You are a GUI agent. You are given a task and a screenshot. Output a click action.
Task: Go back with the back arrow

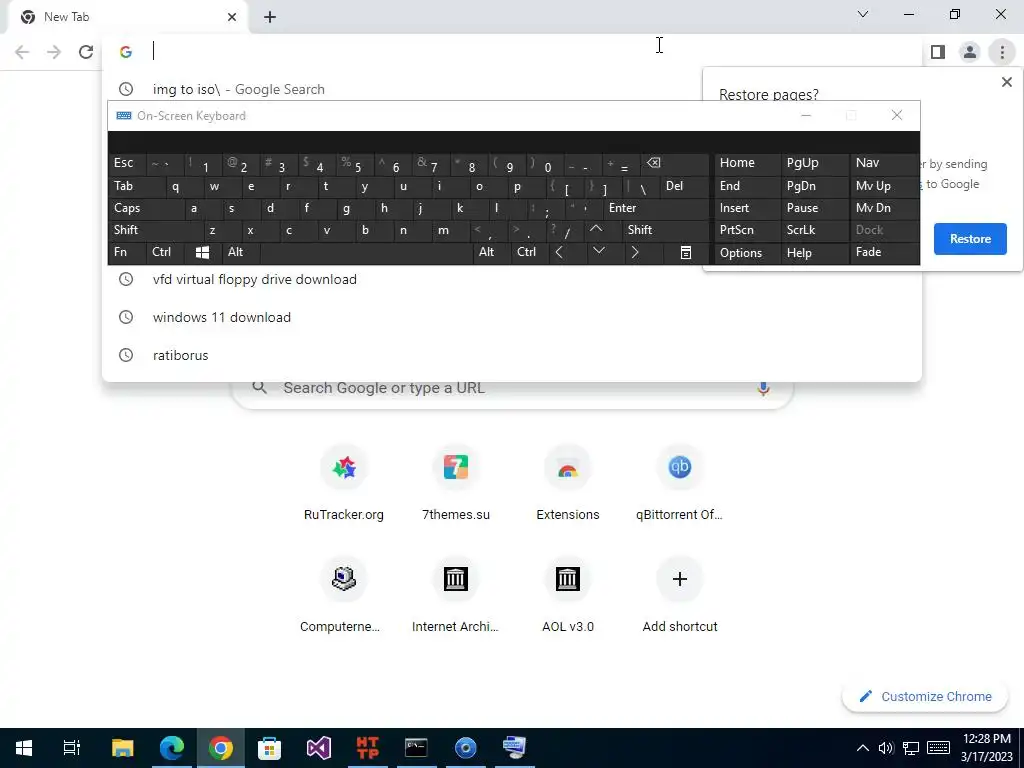22,52
